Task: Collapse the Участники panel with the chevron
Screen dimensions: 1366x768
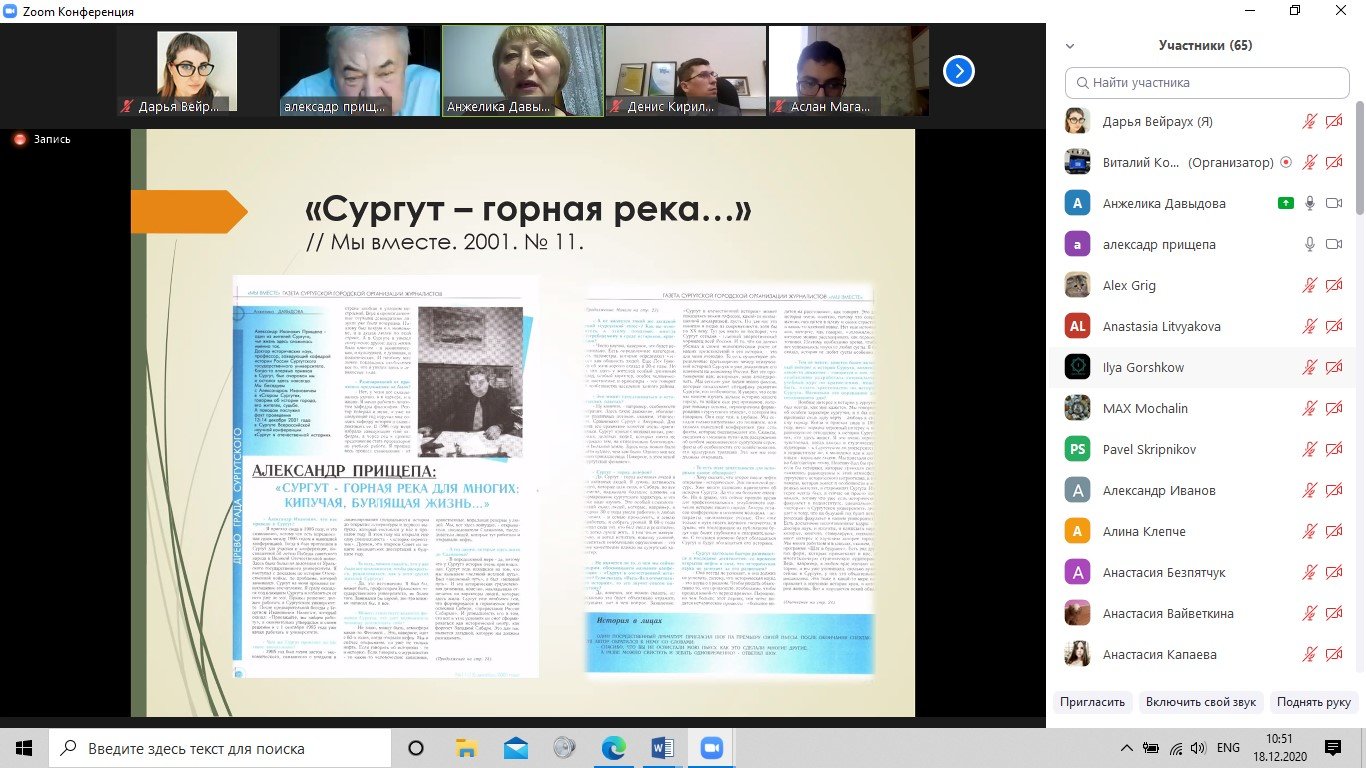Action: (1070, 46)
